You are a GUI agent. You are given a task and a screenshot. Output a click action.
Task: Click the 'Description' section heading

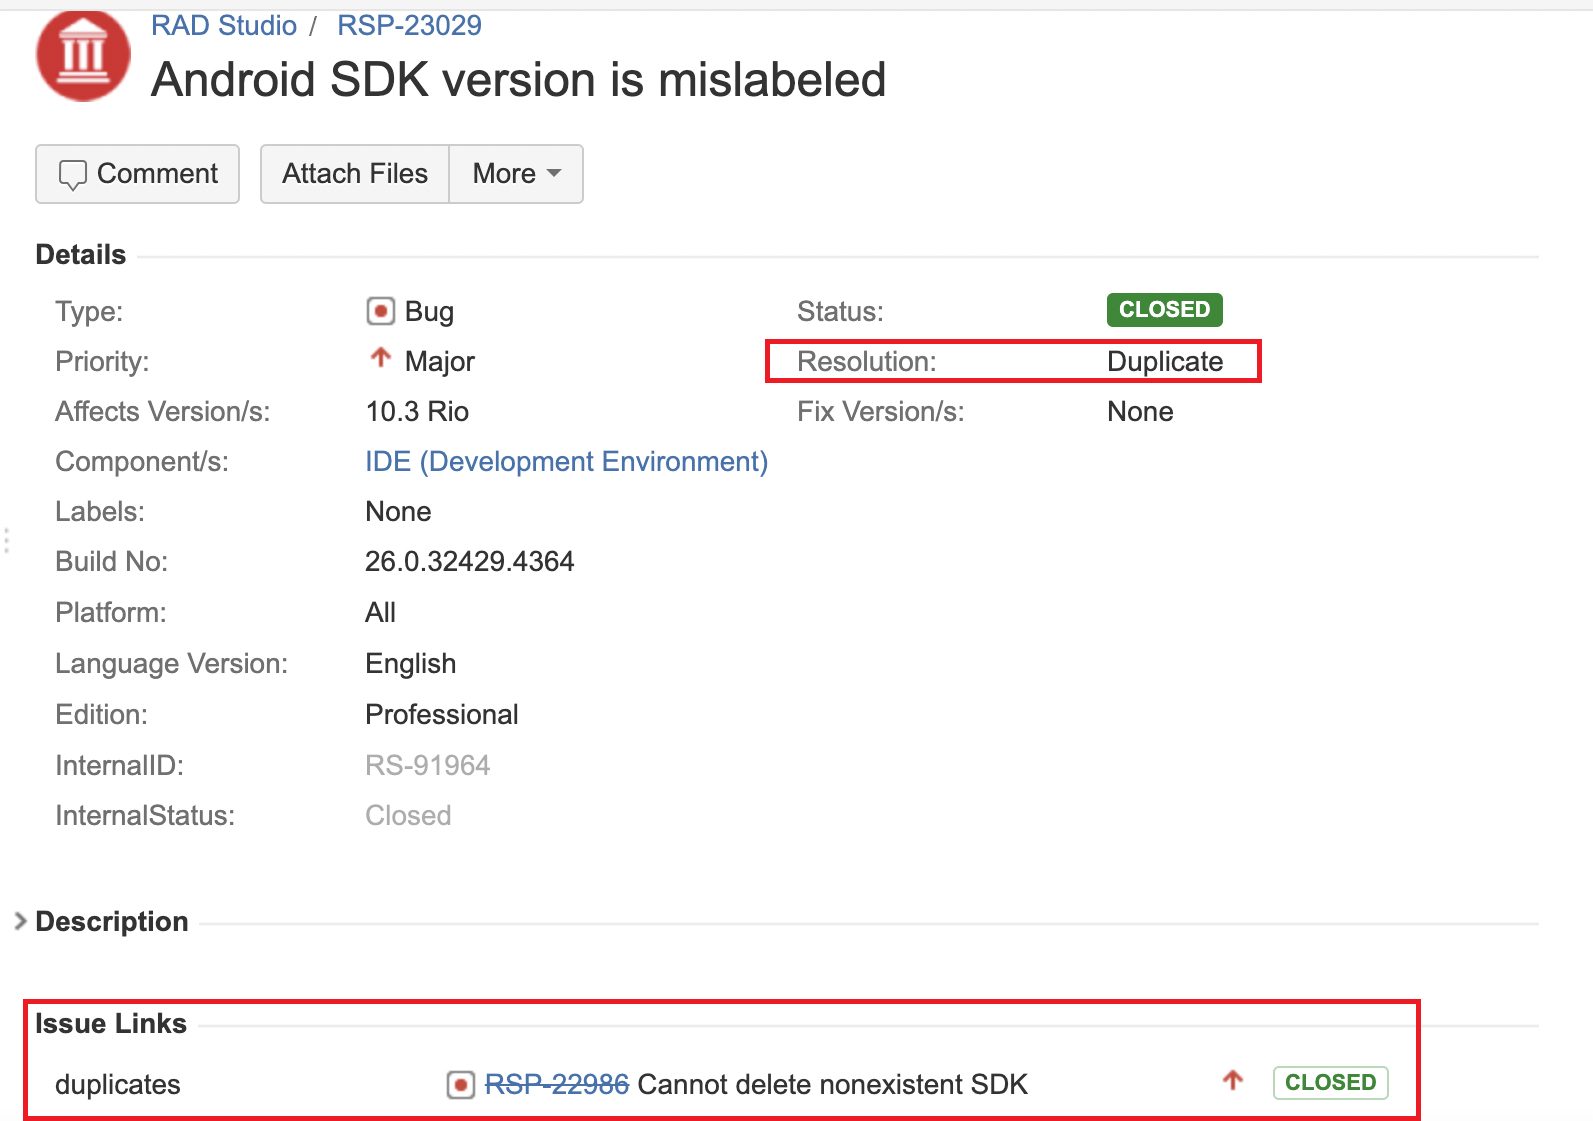click(112, 921)
